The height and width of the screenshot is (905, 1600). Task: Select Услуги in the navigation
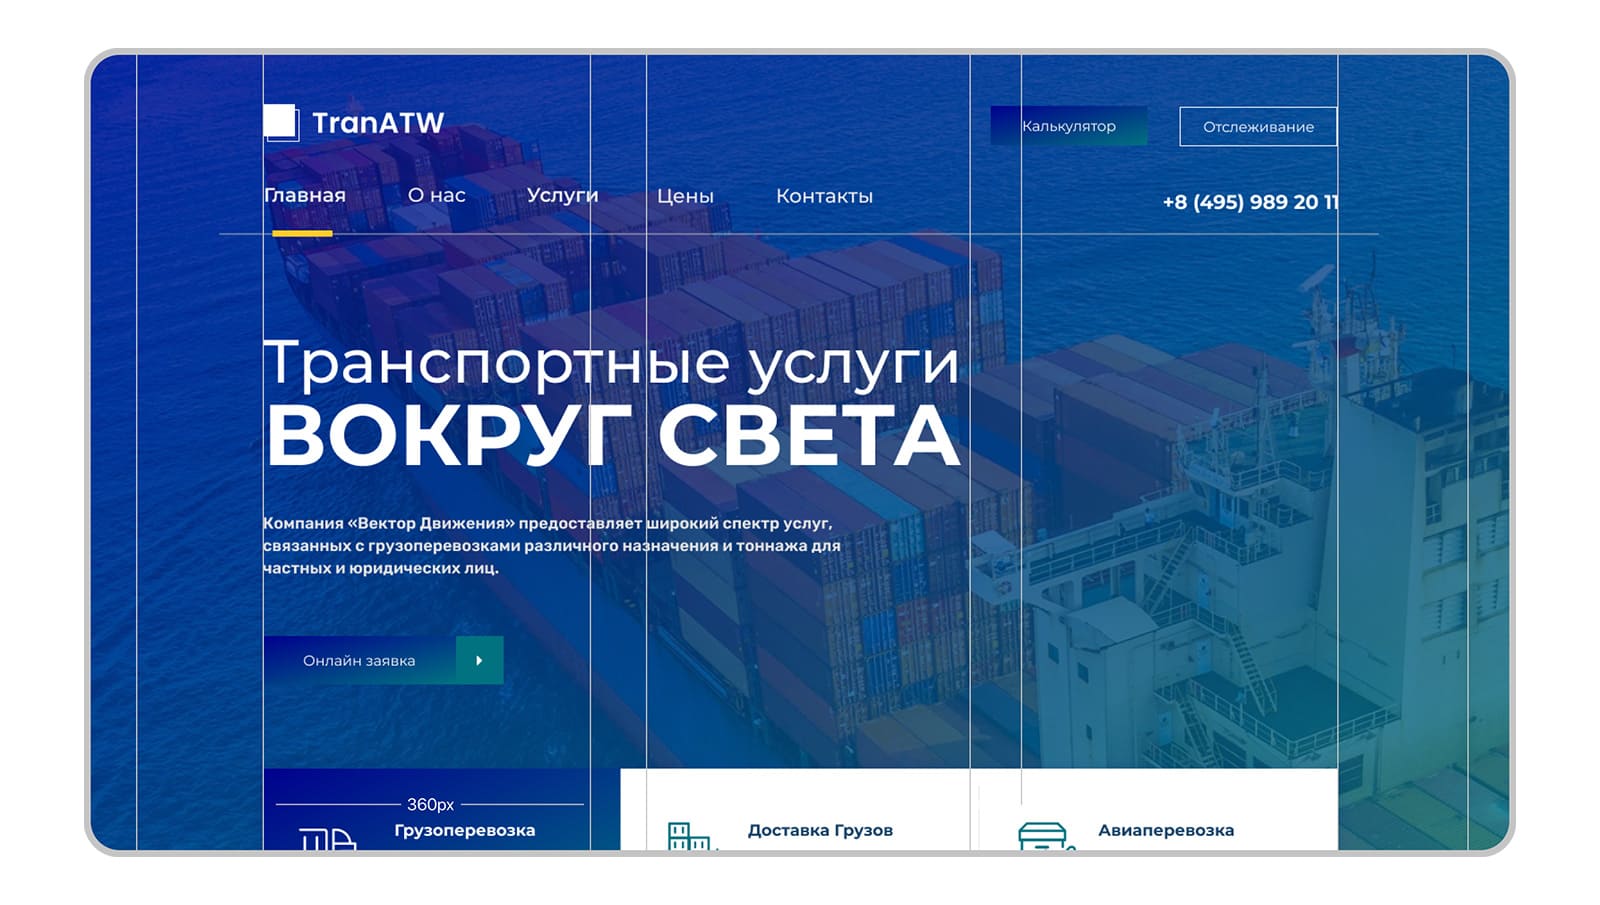[562, 196]
